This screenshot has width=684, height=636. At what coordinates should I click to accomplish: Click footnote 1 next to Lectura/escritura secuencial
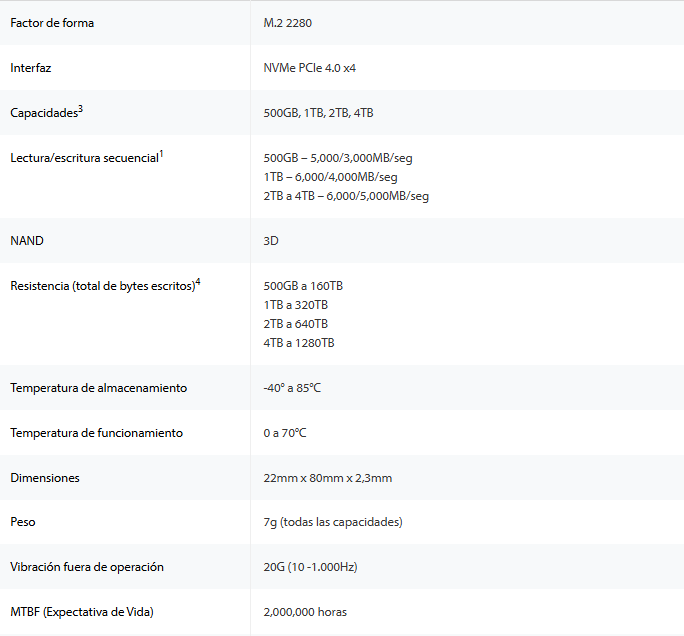pyautogui.click(x=161, y=154)
